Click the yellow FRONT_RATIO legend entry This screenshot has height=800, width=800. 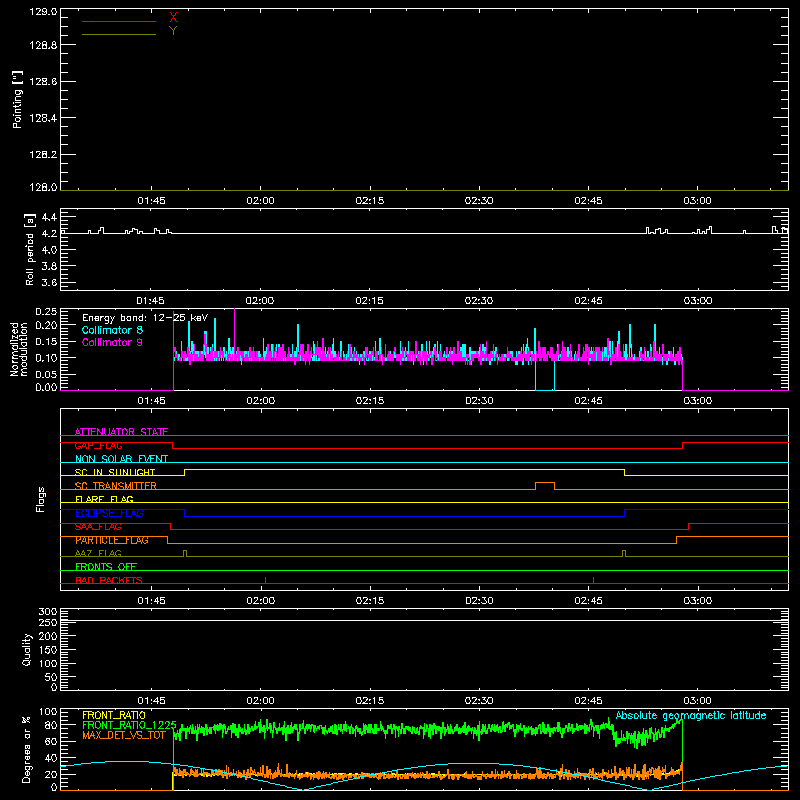click(114, 715)
